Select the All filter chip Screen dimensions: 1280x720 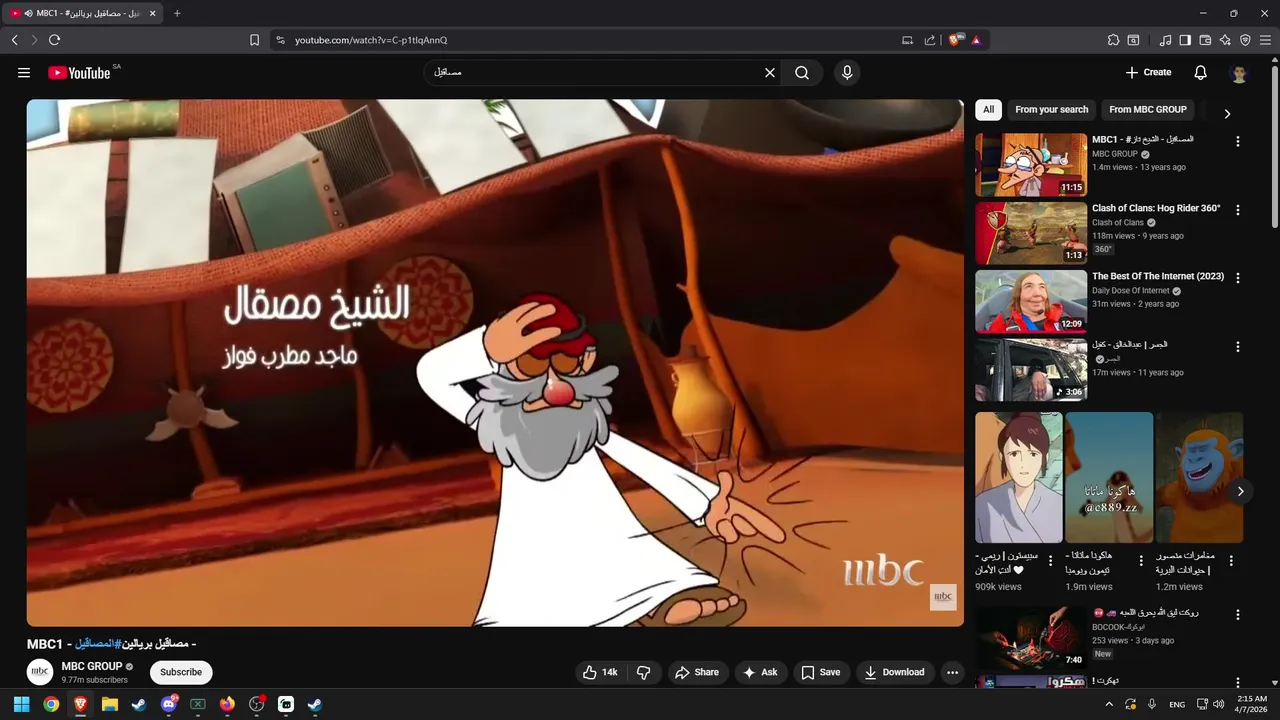988,110
